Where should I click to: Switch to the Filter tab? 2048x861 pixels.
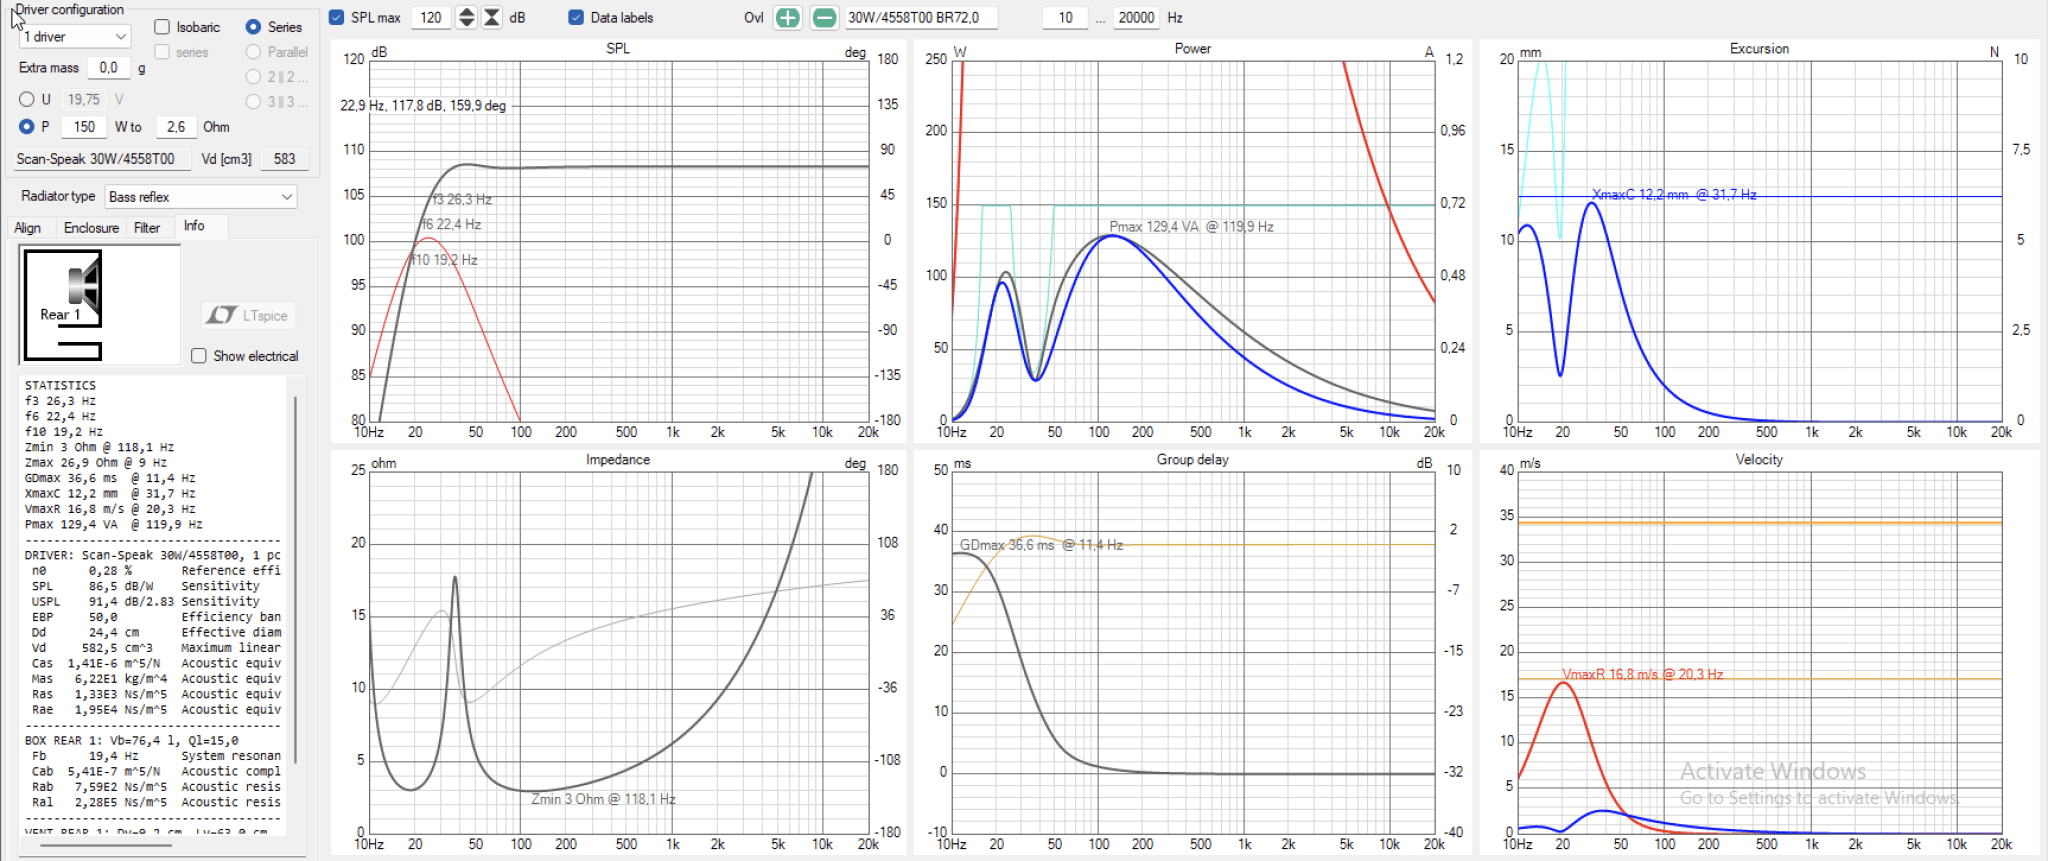[147, 228]
